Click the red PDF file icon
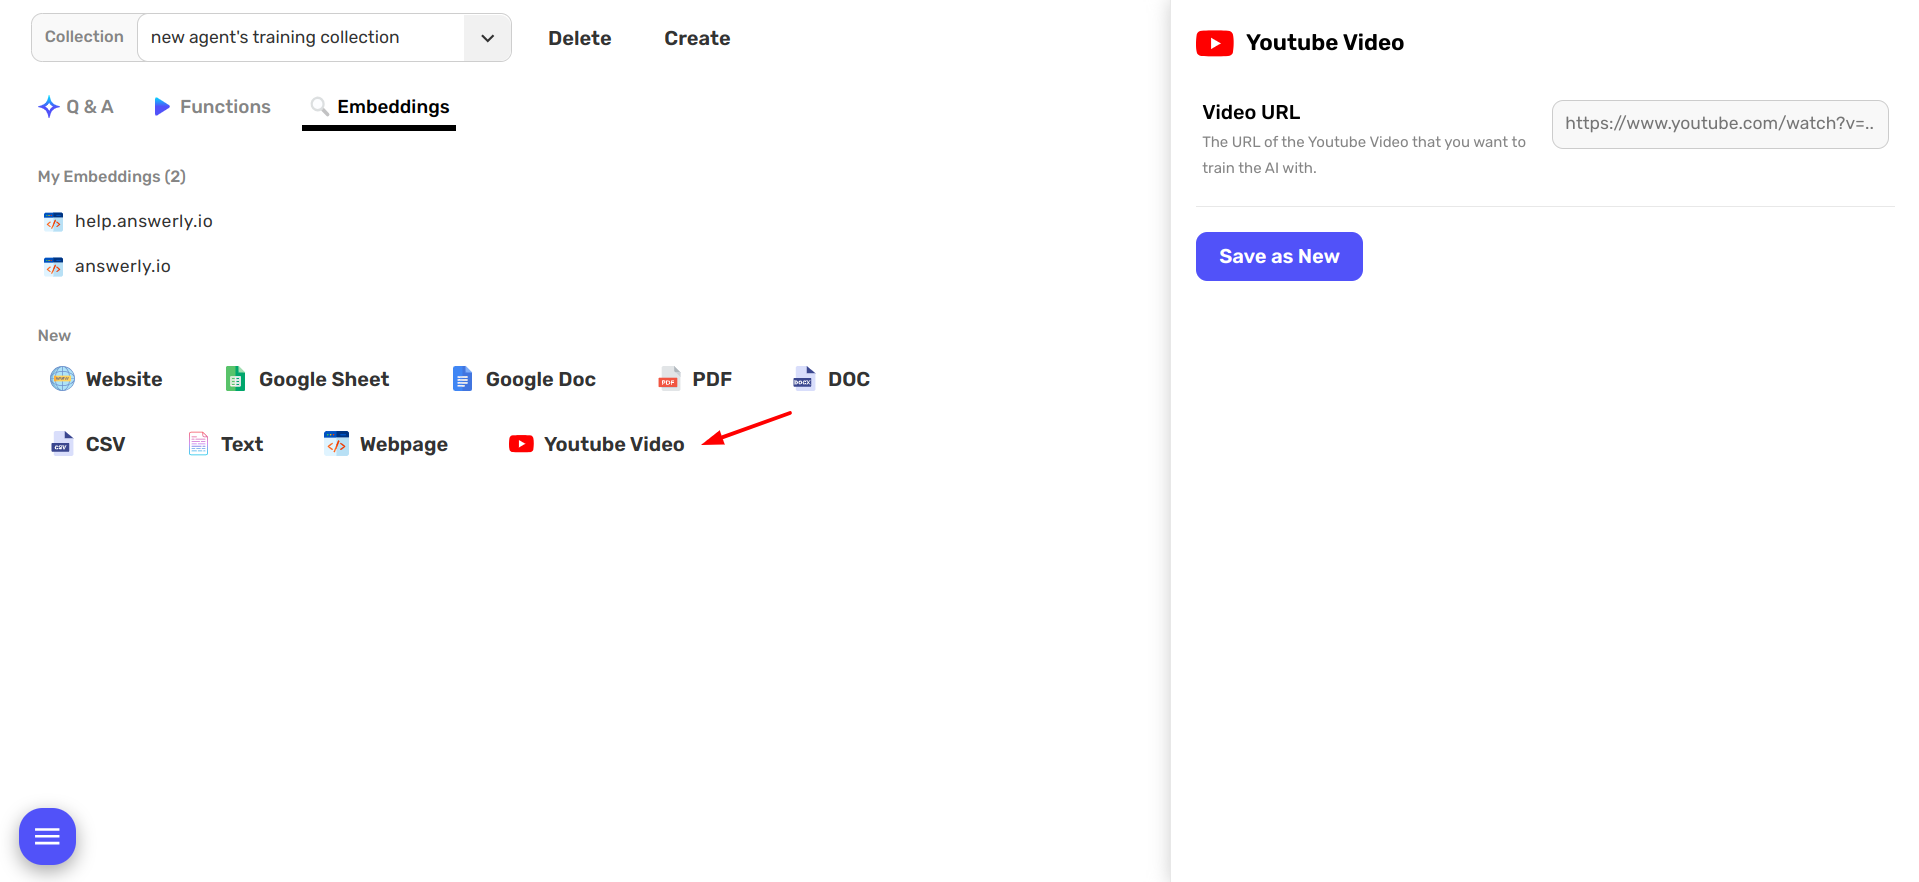Screen dimensions: 1919x882 669,378
